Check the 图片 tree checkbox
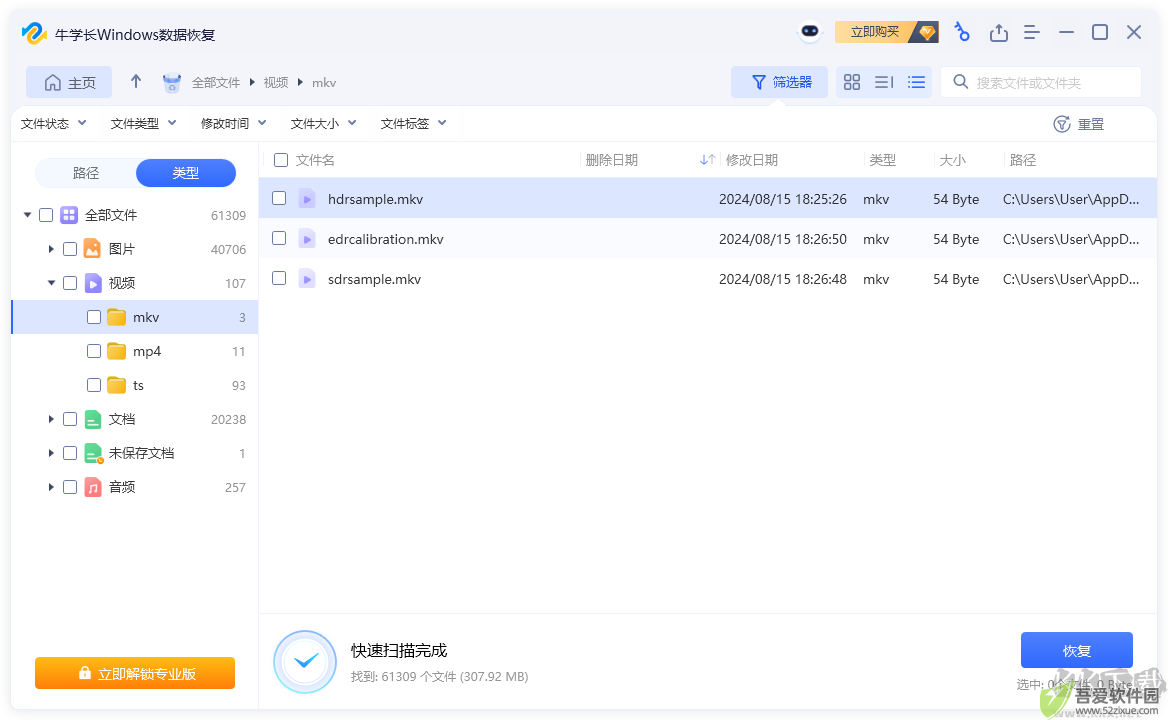This screenshot has width=1168, height=720. 70,249
